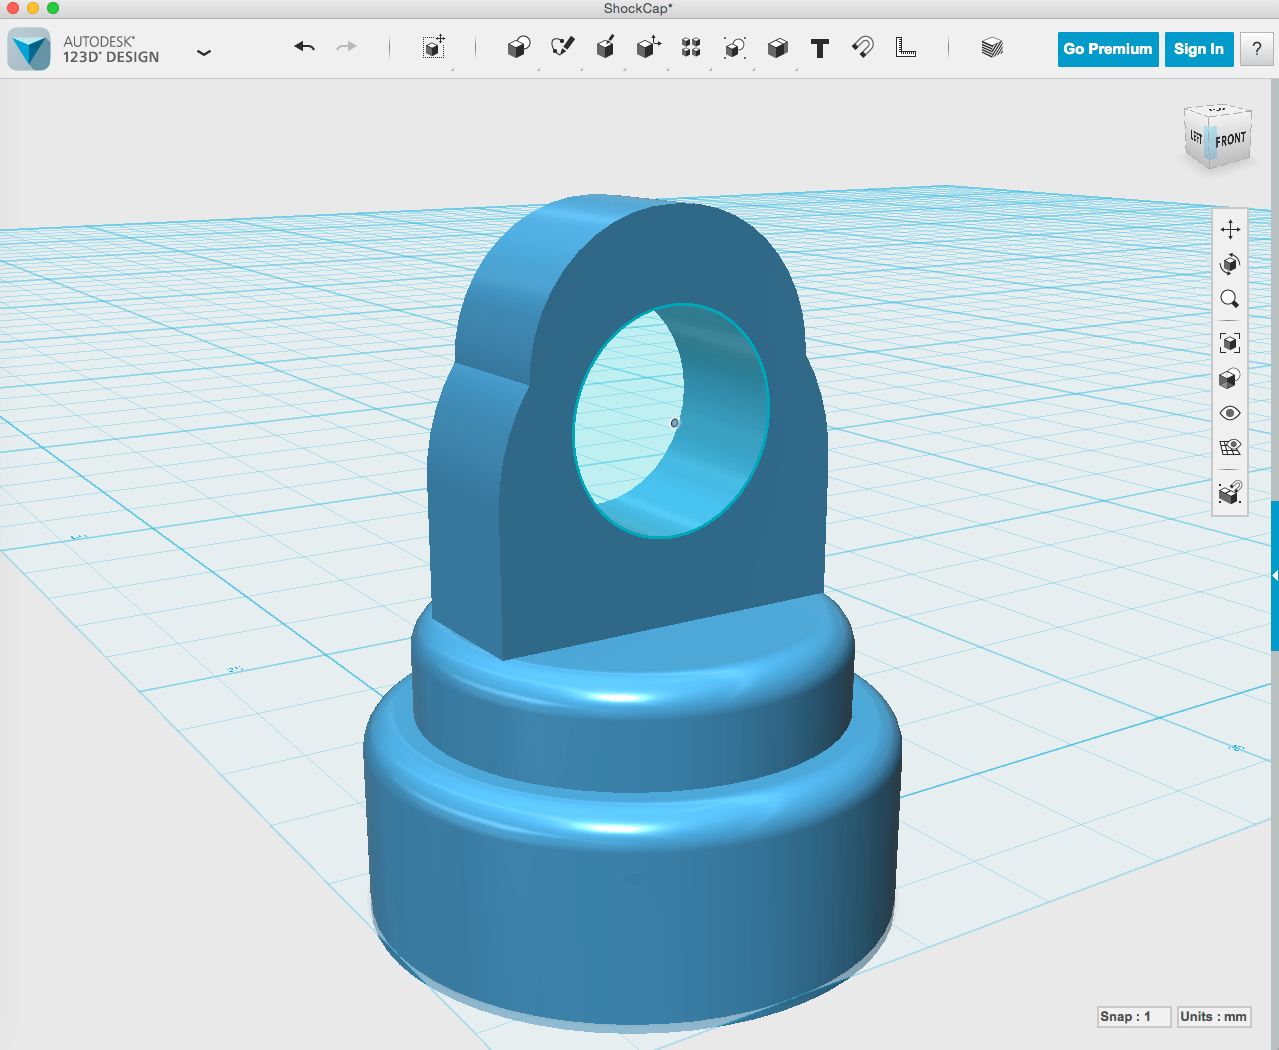Toggle snapping while moving in navigation bar
Image resolution: width=1279 pixels, height=1050 pixels.
click(1230, 492)
